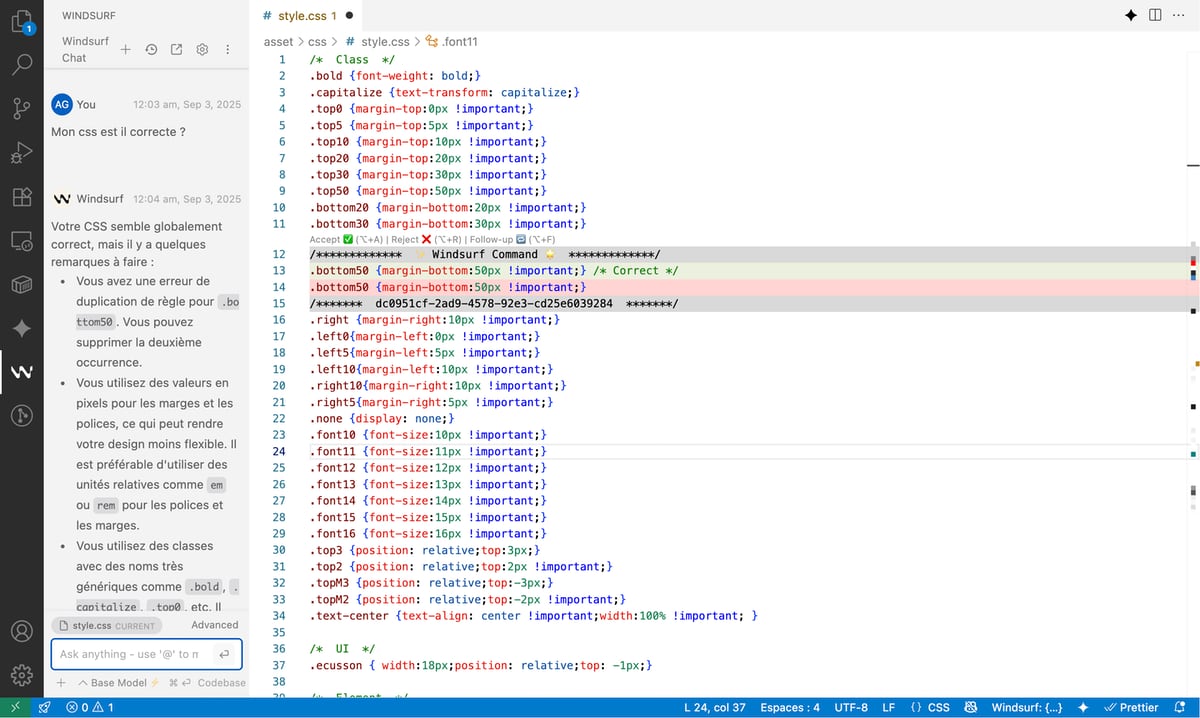Click the .ecusson rule on line 37
1200x718 pixels.
pos(481,665)
